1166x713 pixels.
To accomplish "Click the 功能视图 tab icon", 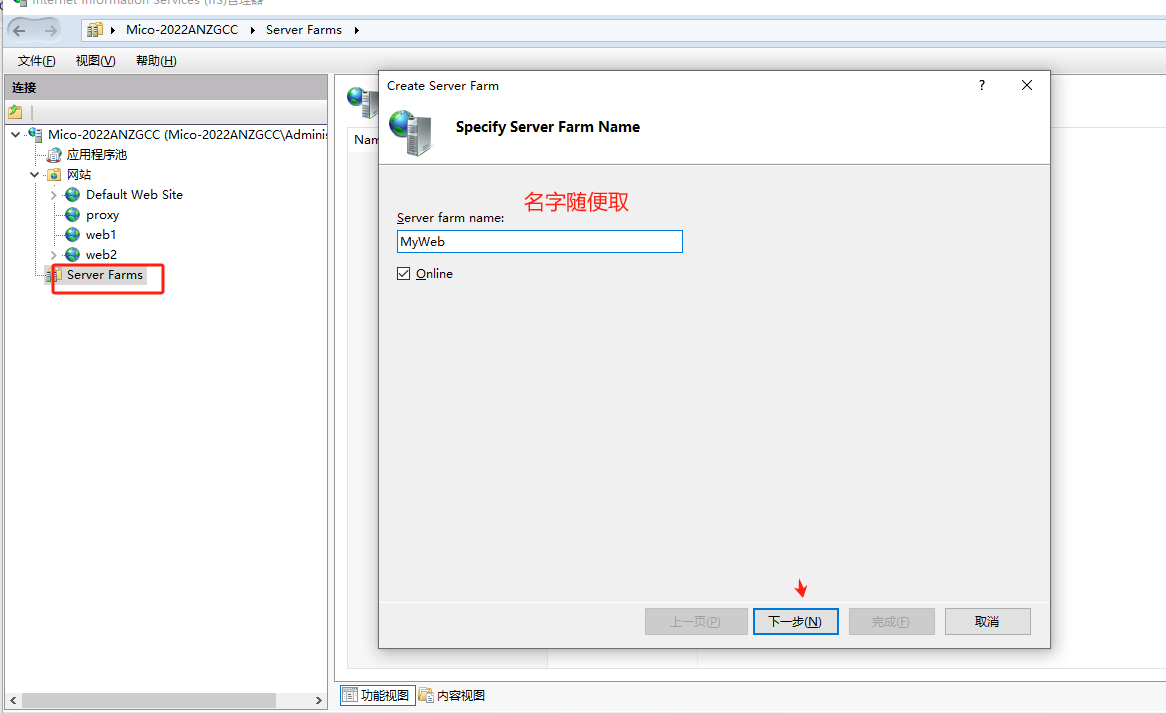I will (x=350, y=695).
